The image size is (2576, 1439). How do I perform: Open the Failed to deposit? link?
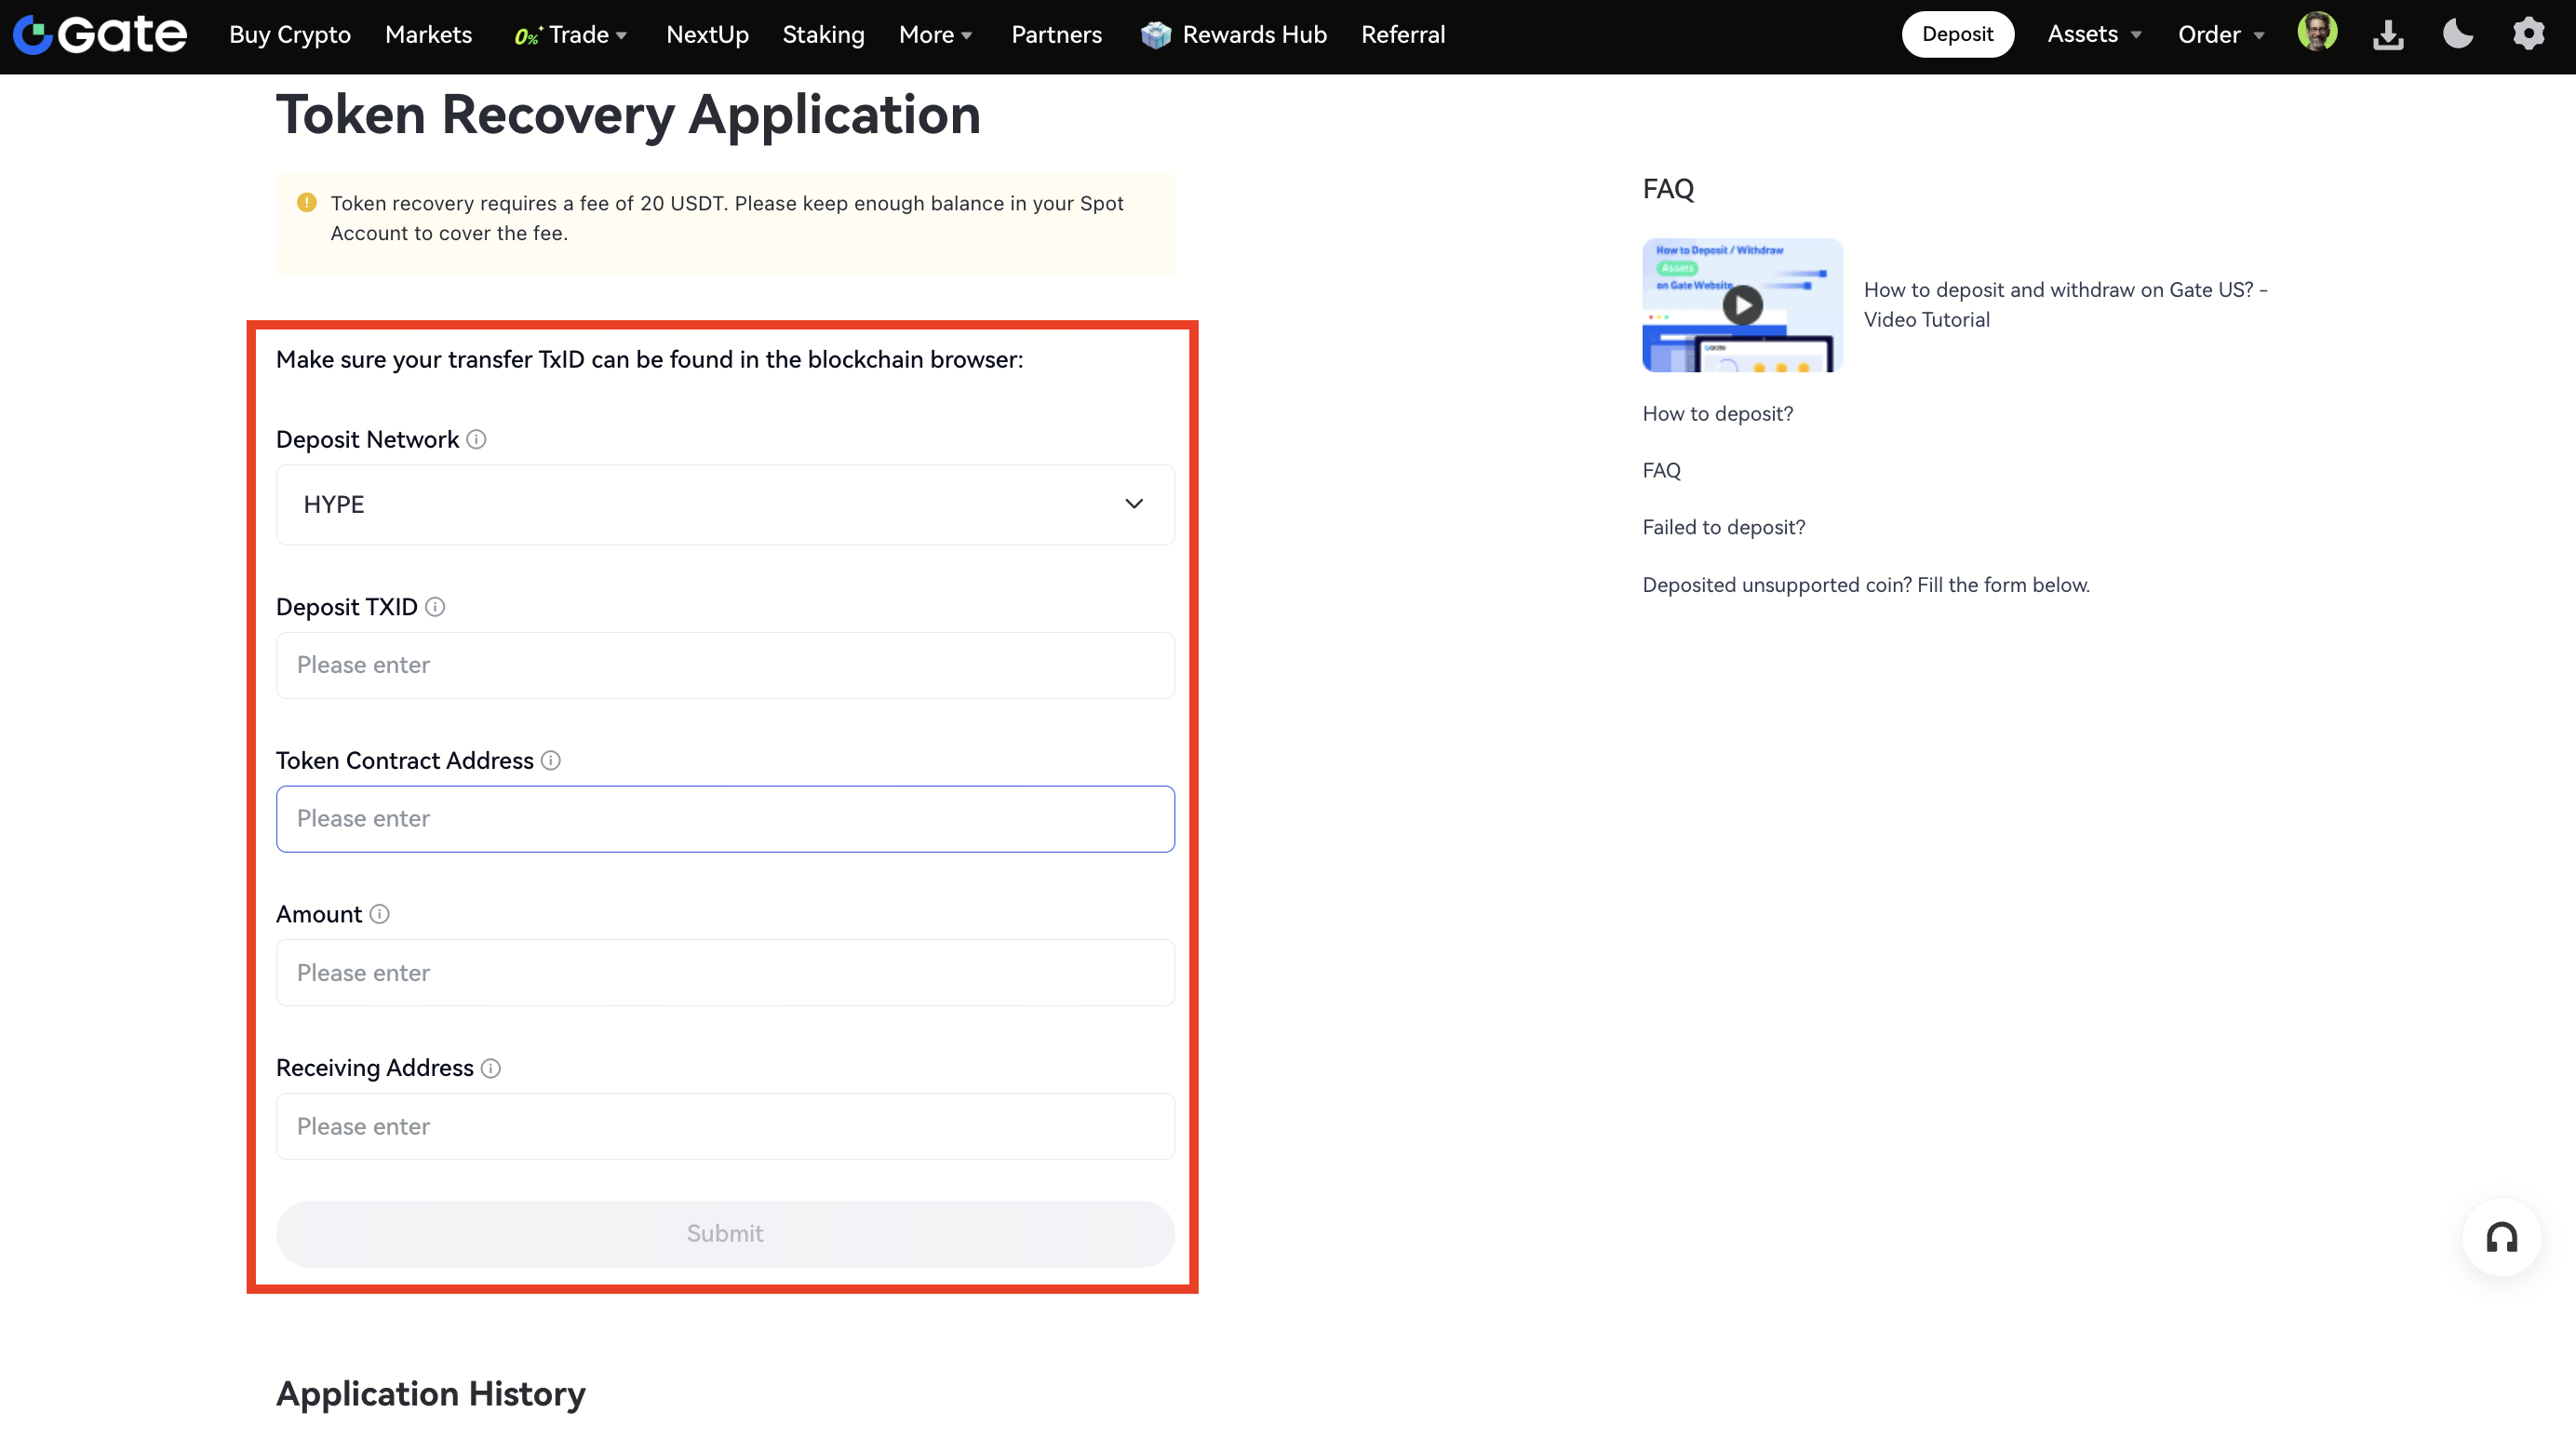(1723, 527)
